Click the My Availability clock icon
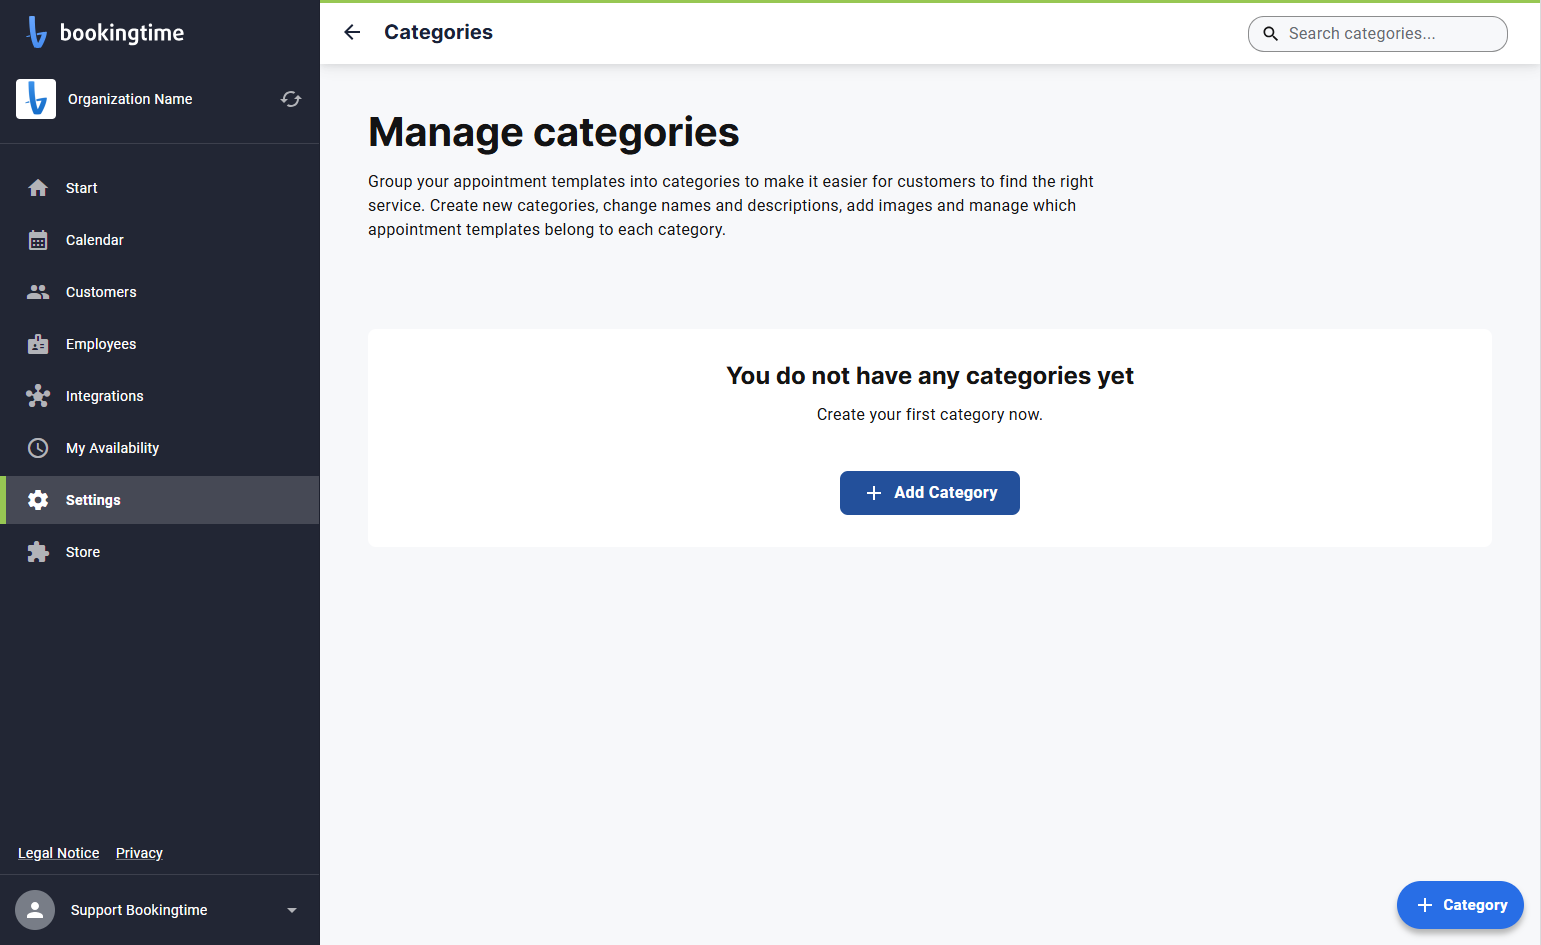The image size is (1541, 945). click(x=38, y=448)
